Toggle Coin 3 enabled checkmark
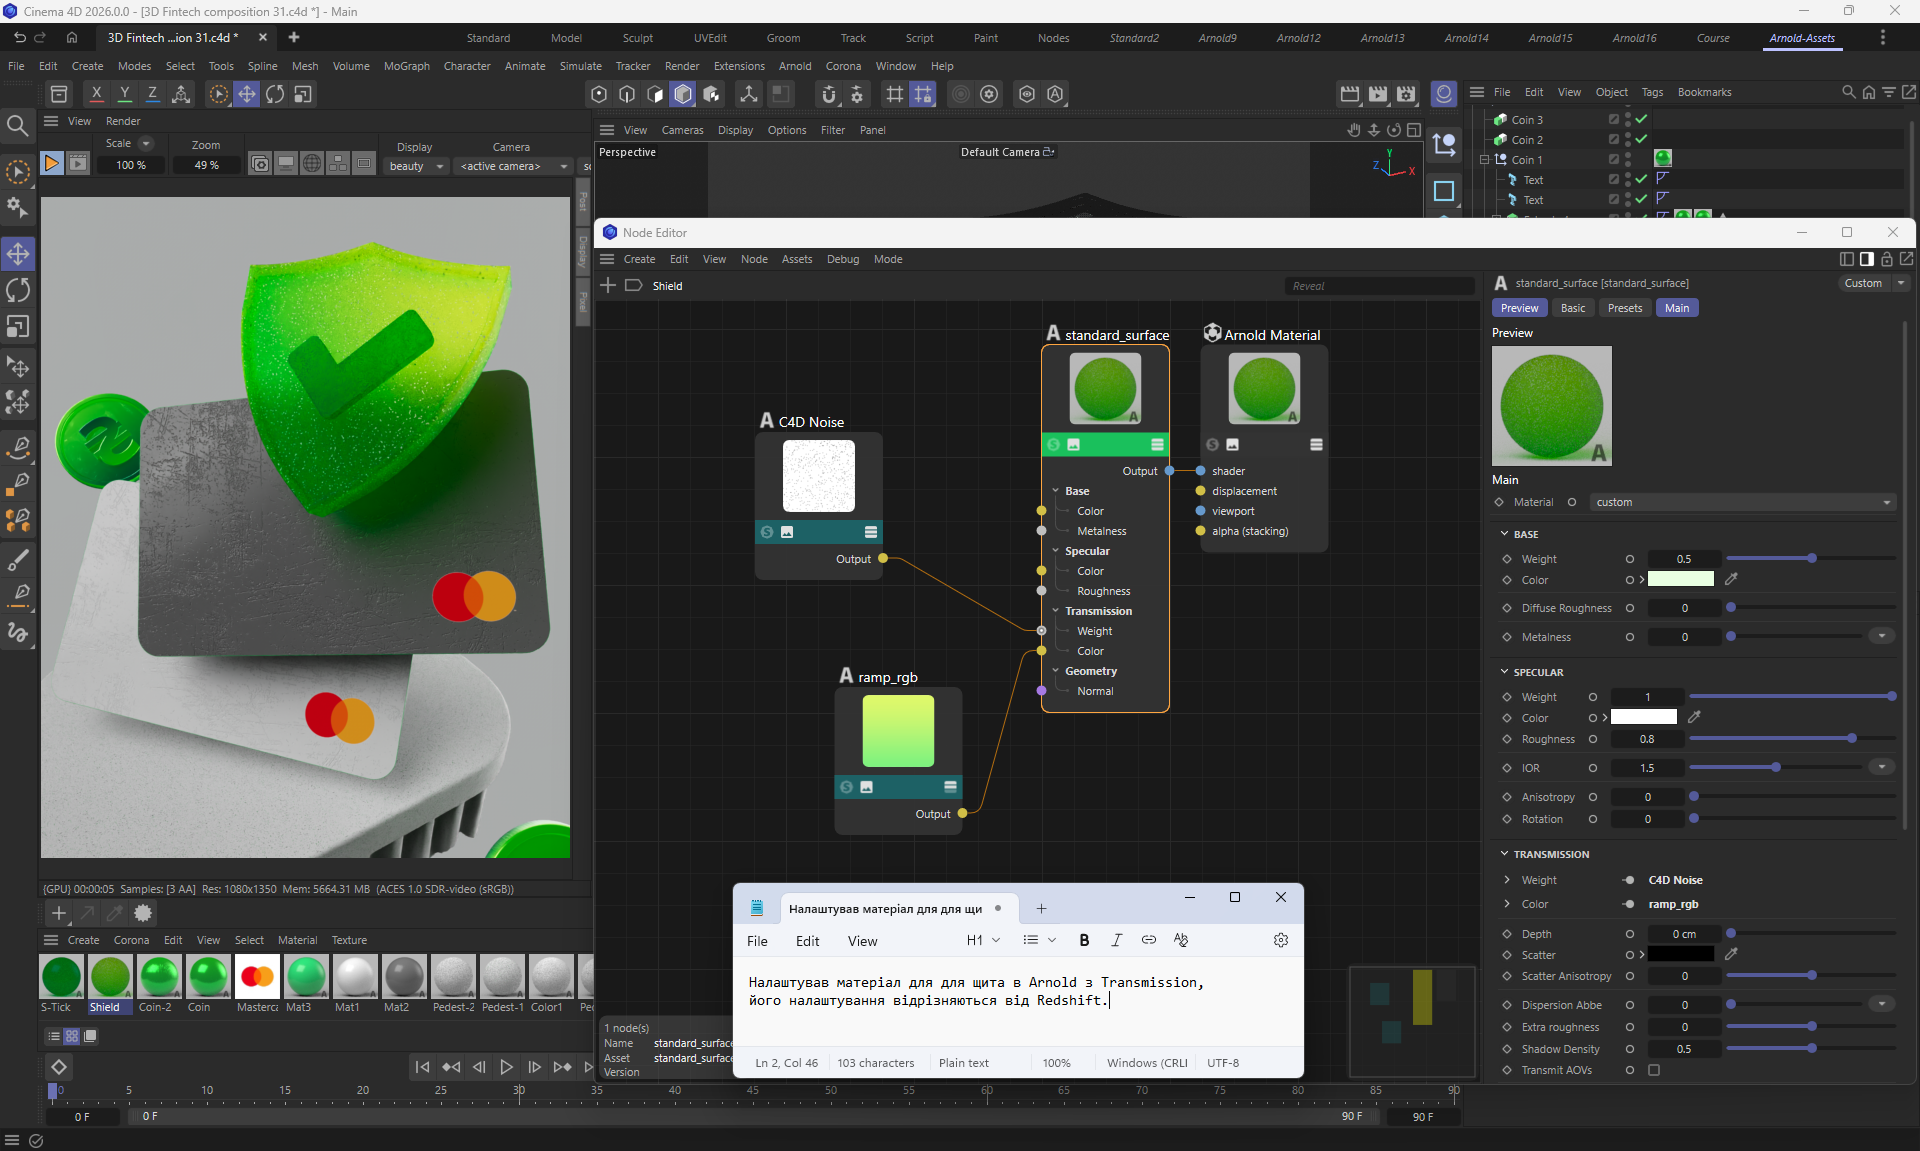This screenshot has height=1151, width=1920. pyautogui.click(x=1641, y=119)
